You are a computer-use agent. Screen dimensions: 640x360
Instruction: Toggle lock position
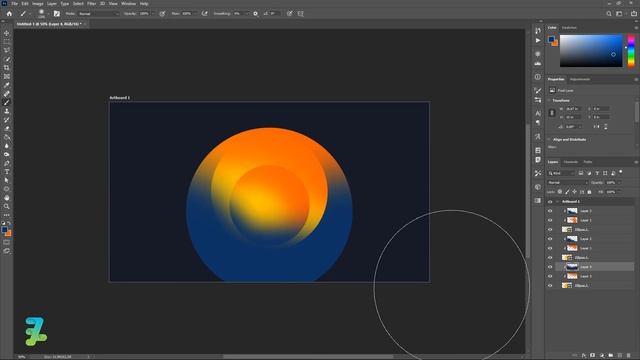(574, 192)
